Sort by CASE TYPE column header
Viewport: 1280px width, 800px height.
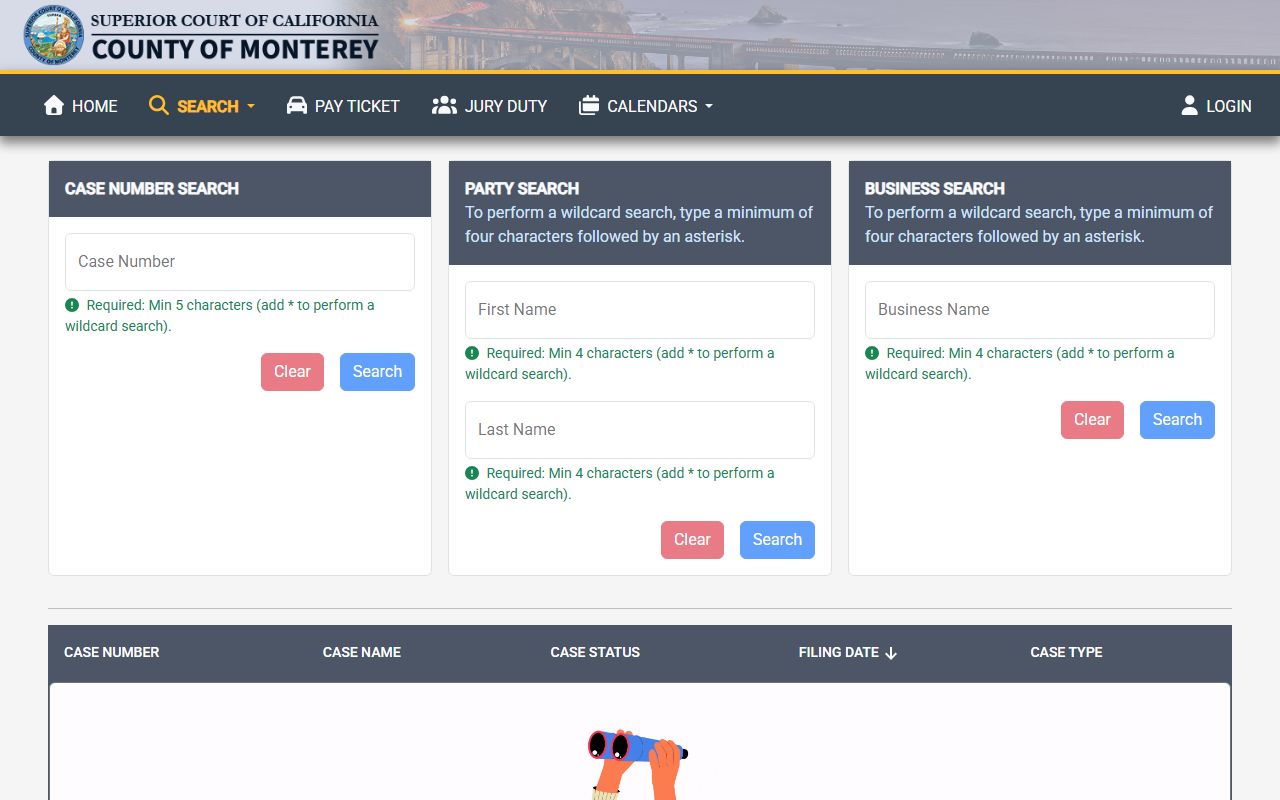coord(1066,652)
